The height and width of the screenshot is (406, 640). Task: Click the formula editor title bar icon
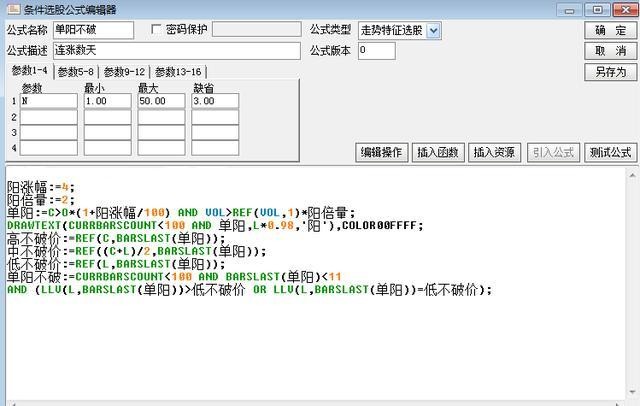click(13, 9)
